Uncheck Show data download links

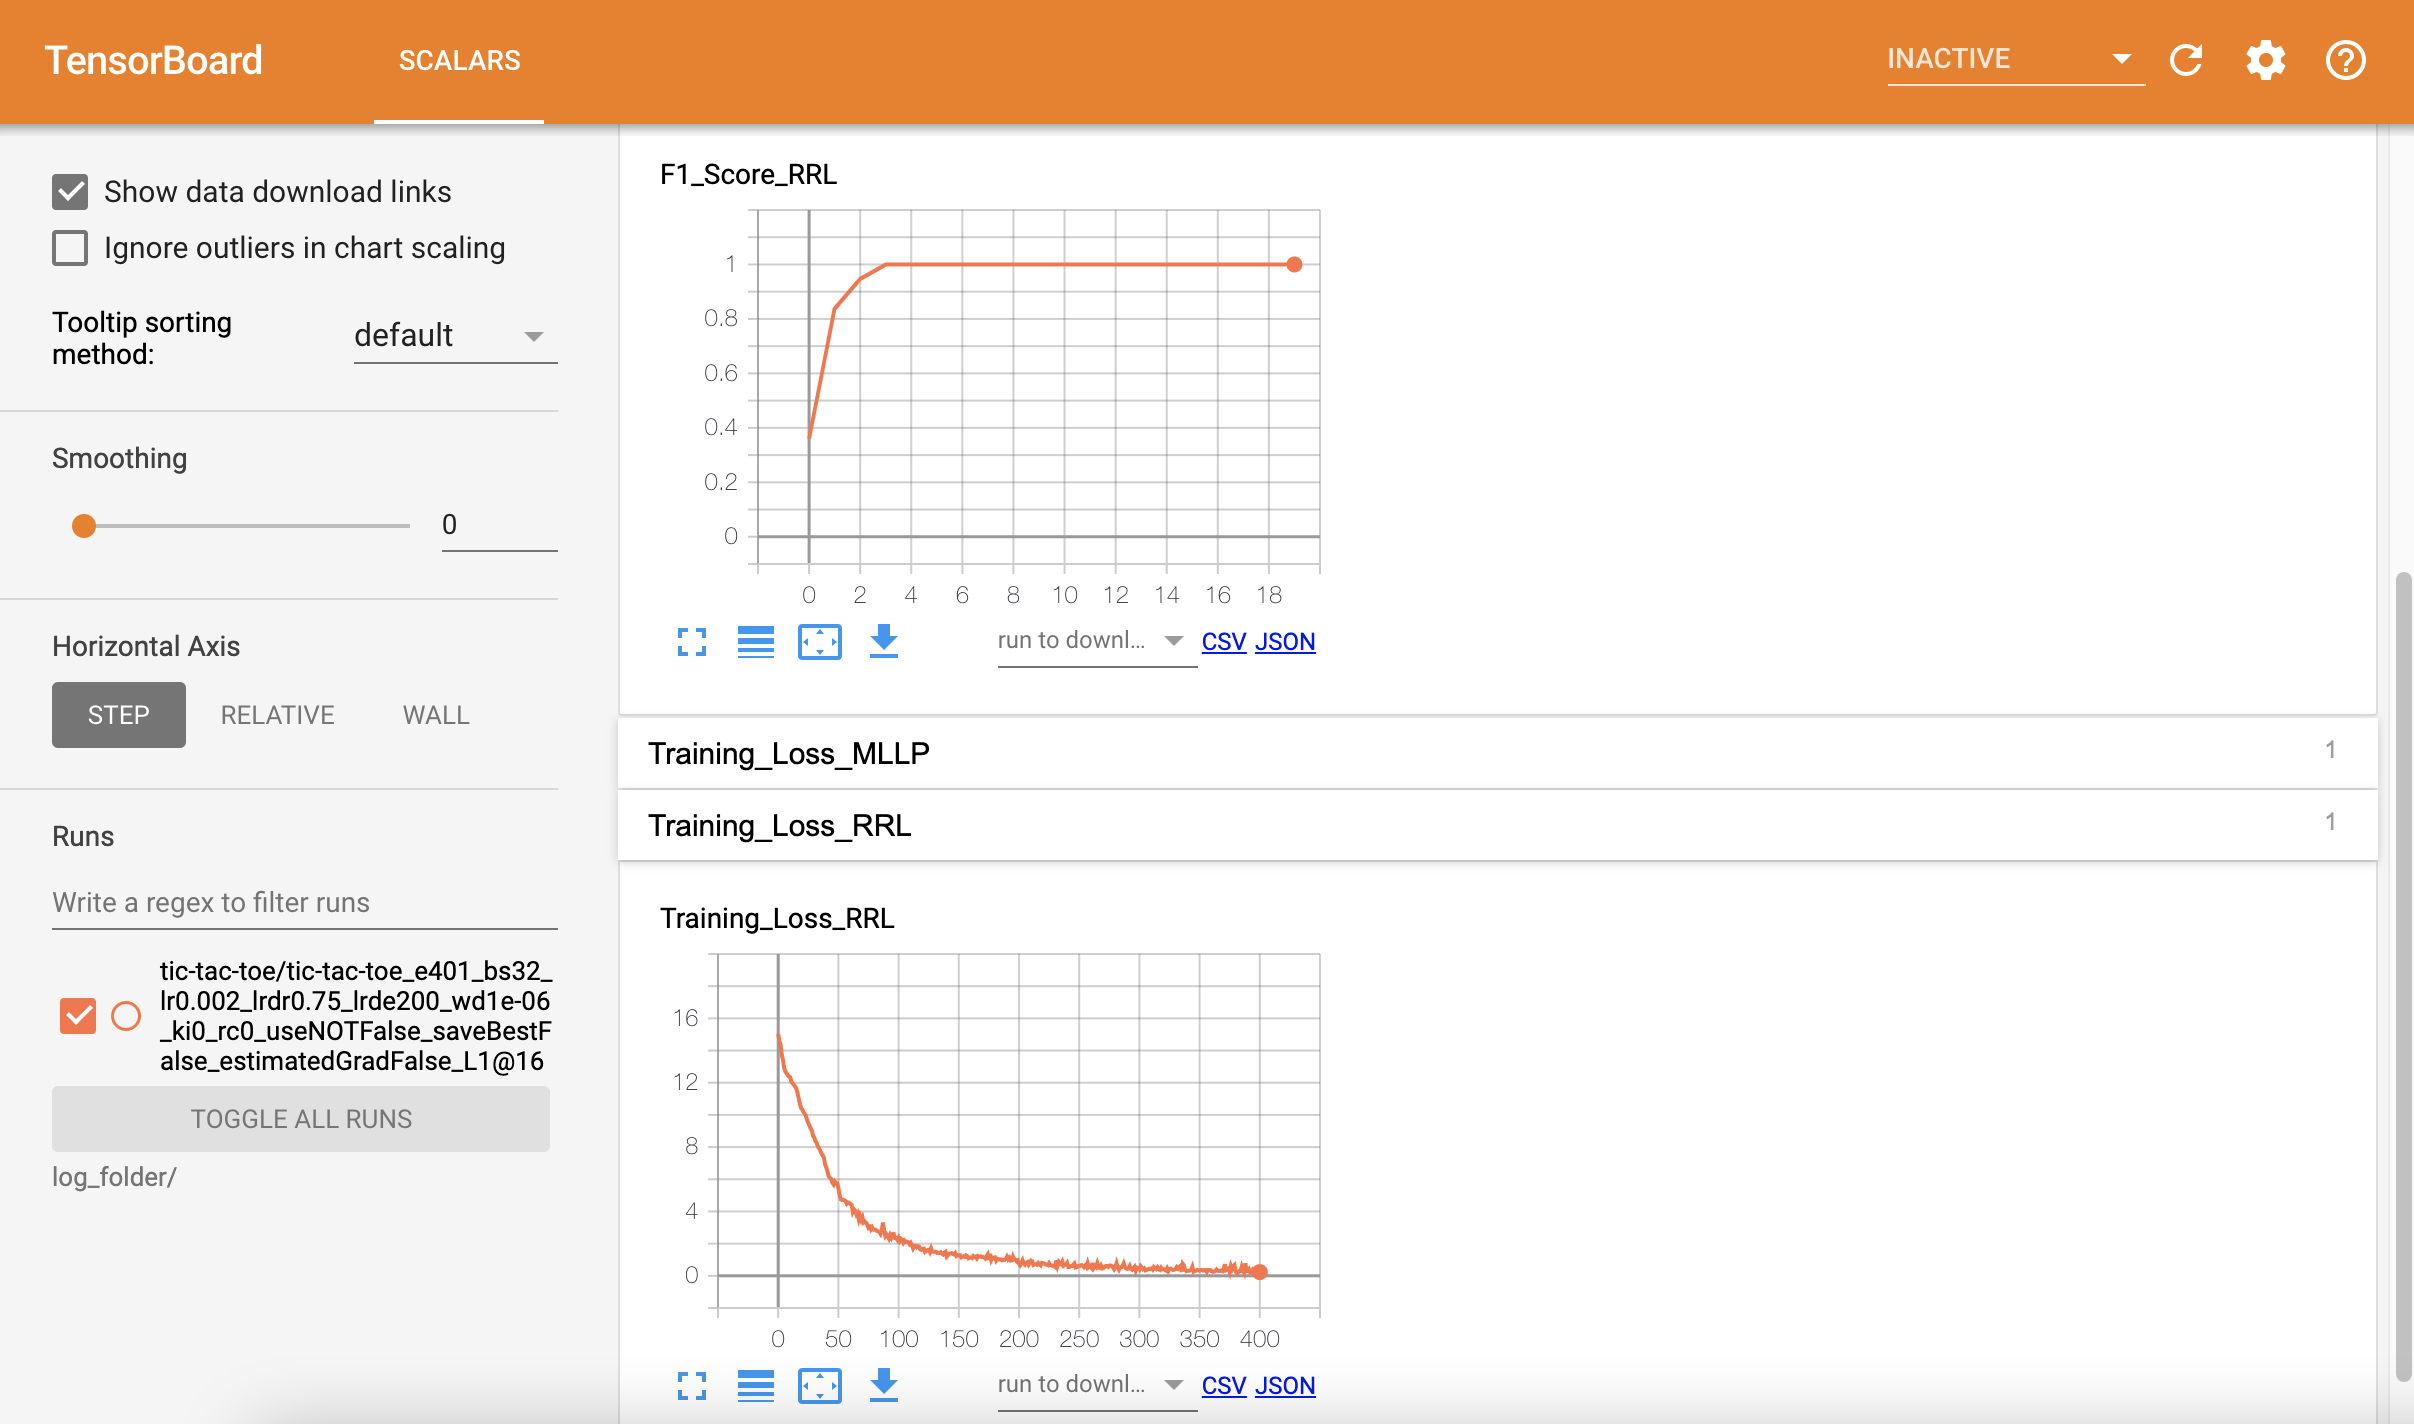pyautogui.click(x=70, y=191)
